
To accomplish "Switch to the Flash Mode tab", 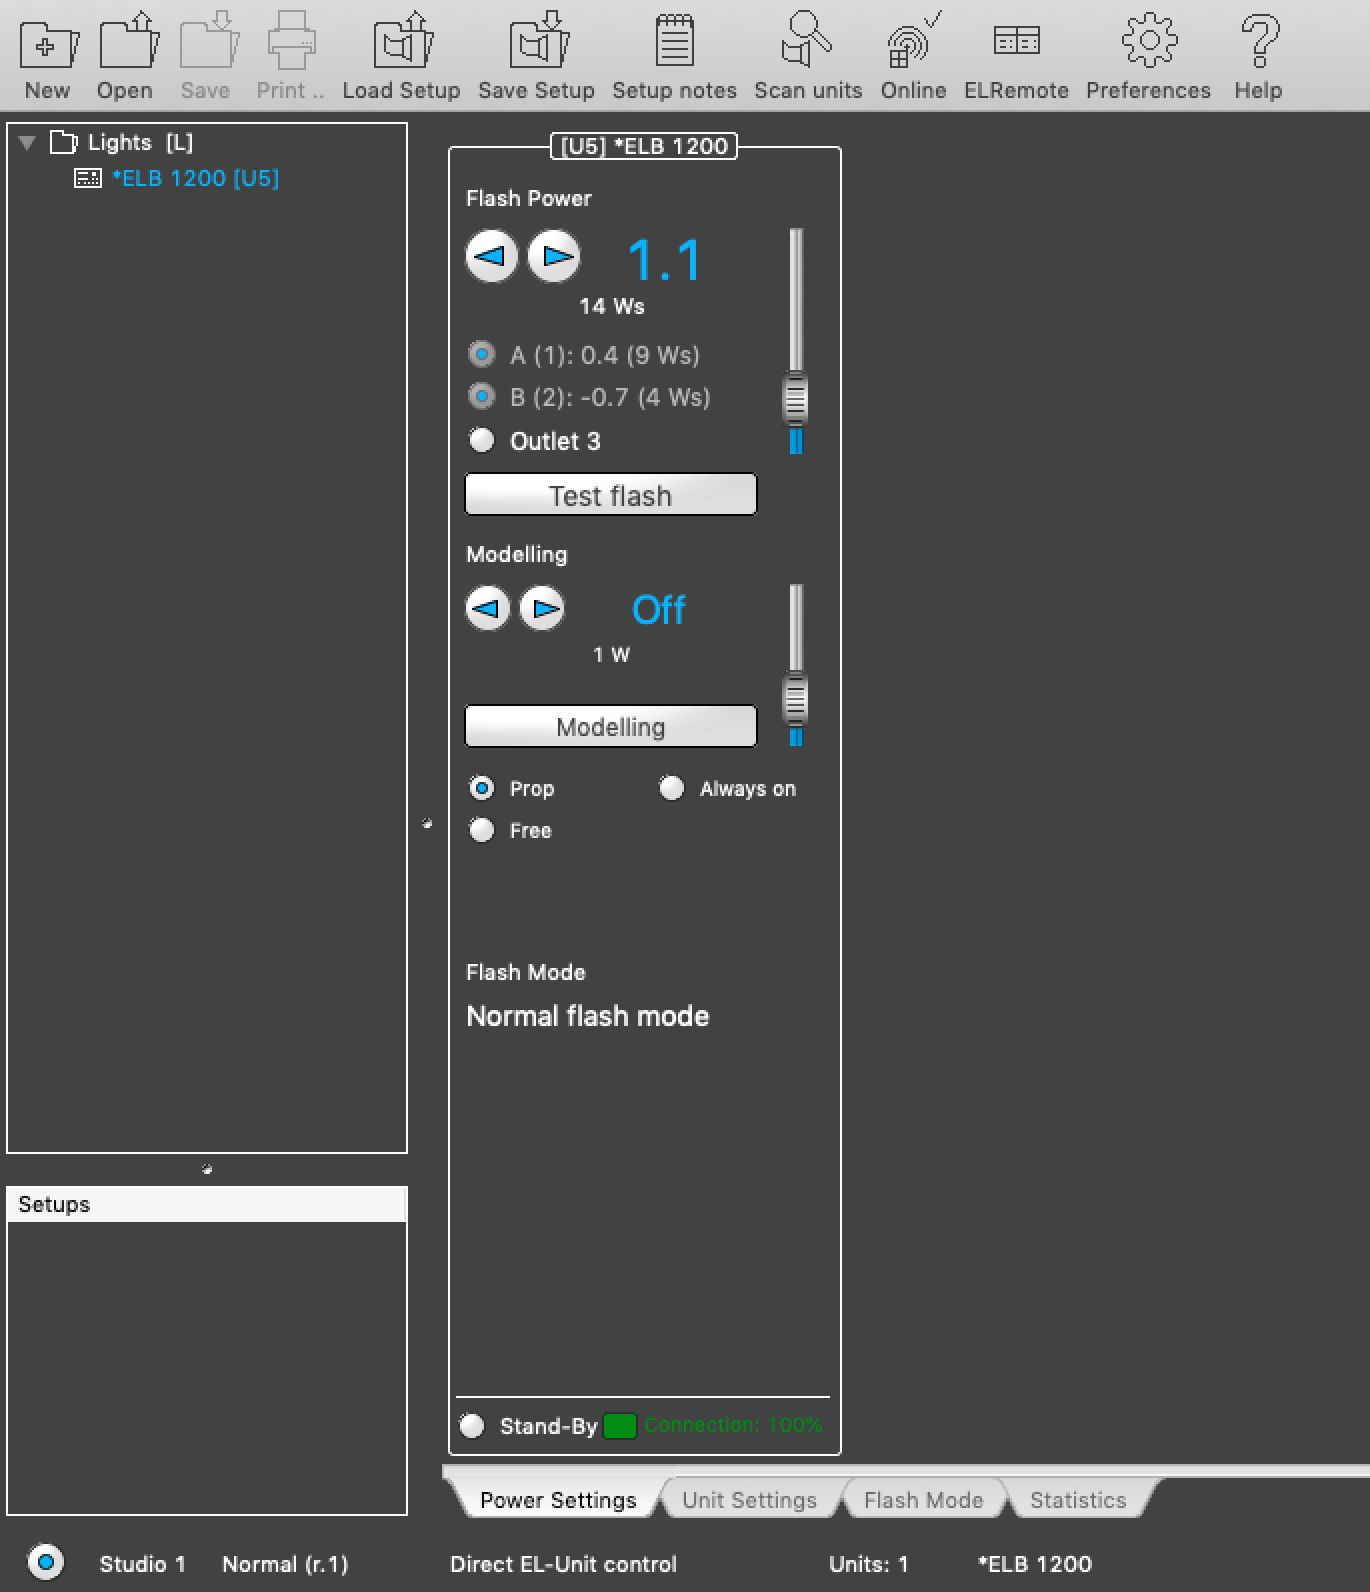I will (x=923, y=1500).
